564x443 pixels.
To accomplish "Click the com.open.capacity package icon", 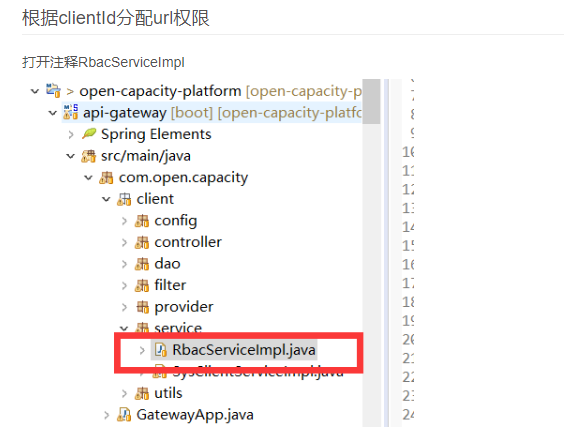I will 106,178.
